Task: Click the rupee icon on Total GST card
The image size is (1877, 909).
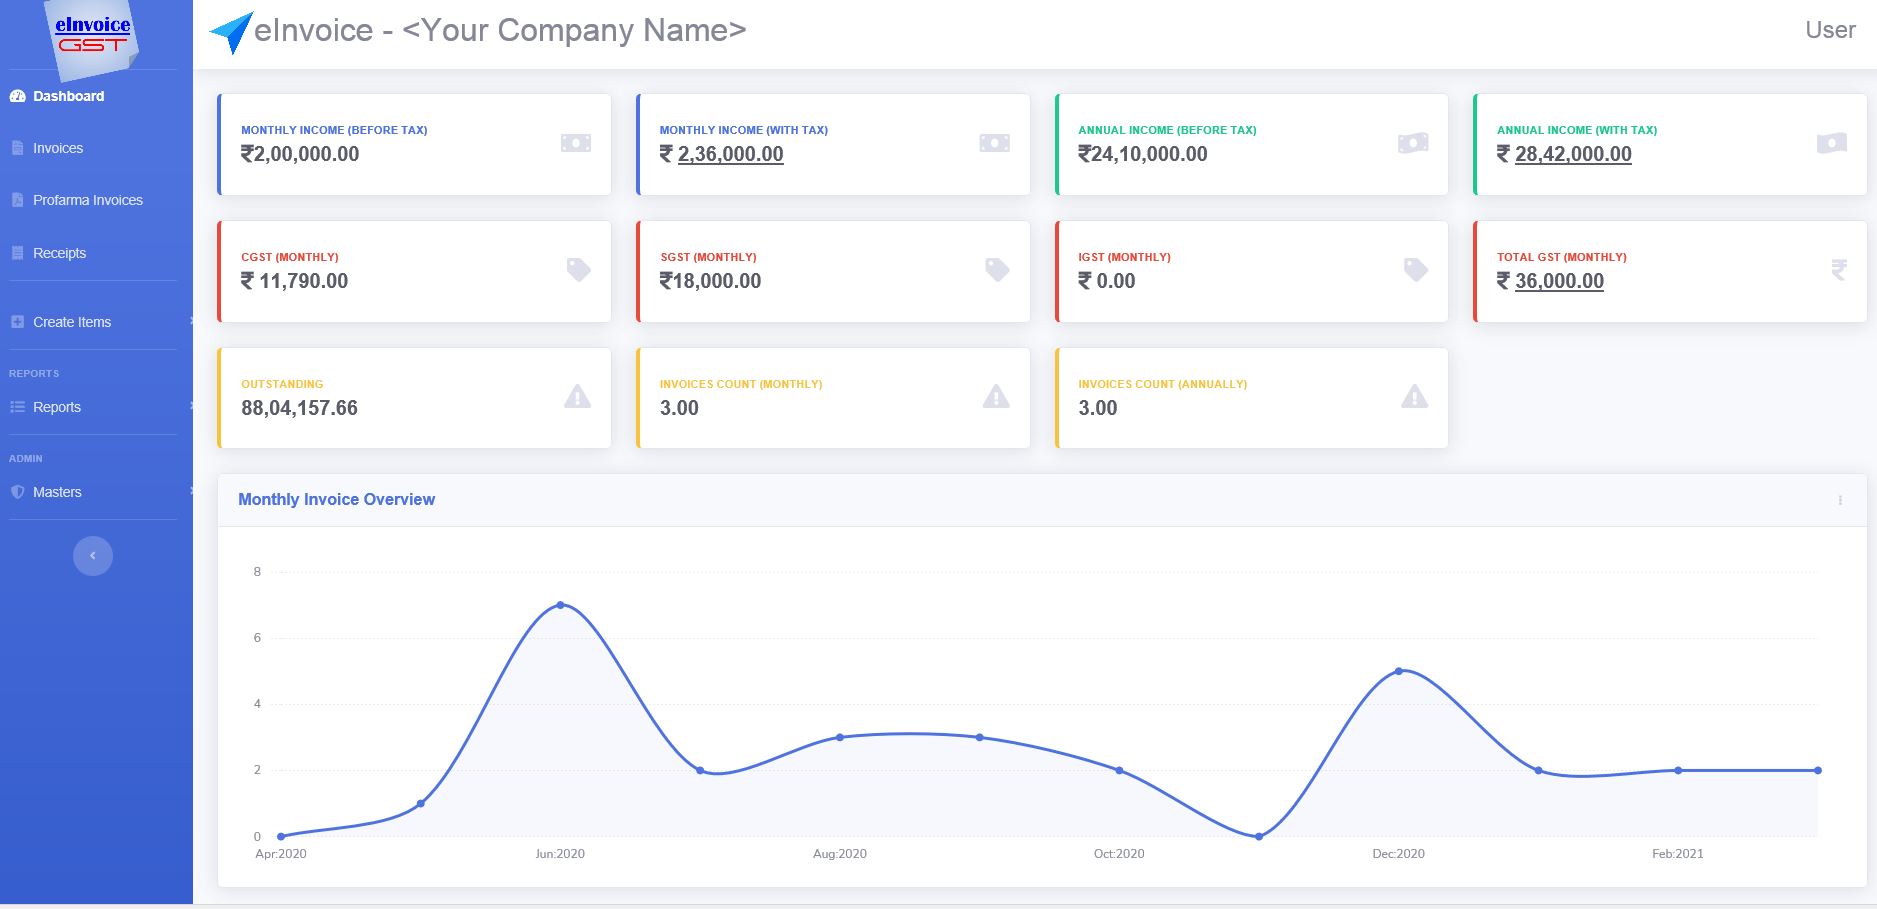Action: [1838, 270]
